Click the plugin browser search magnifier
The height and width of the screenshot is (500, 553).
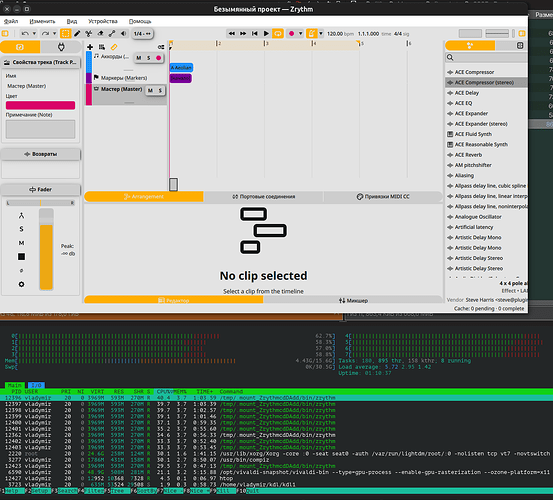[x=450, y=57]
